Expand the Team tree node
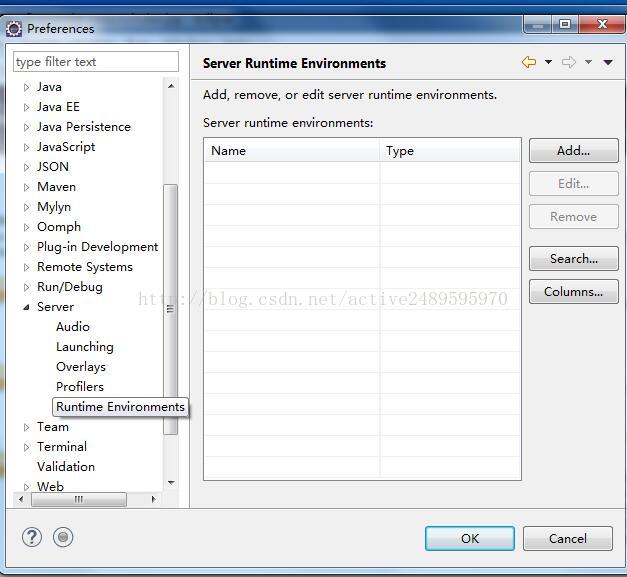 click(26, 427)
